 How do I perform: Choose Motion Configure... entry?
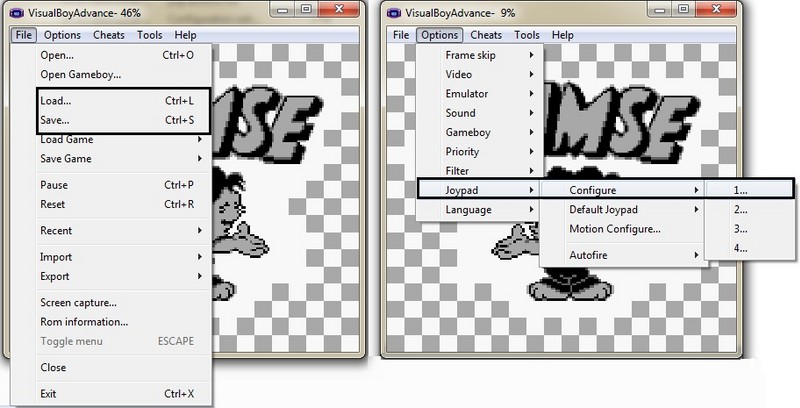coord(623,229)
